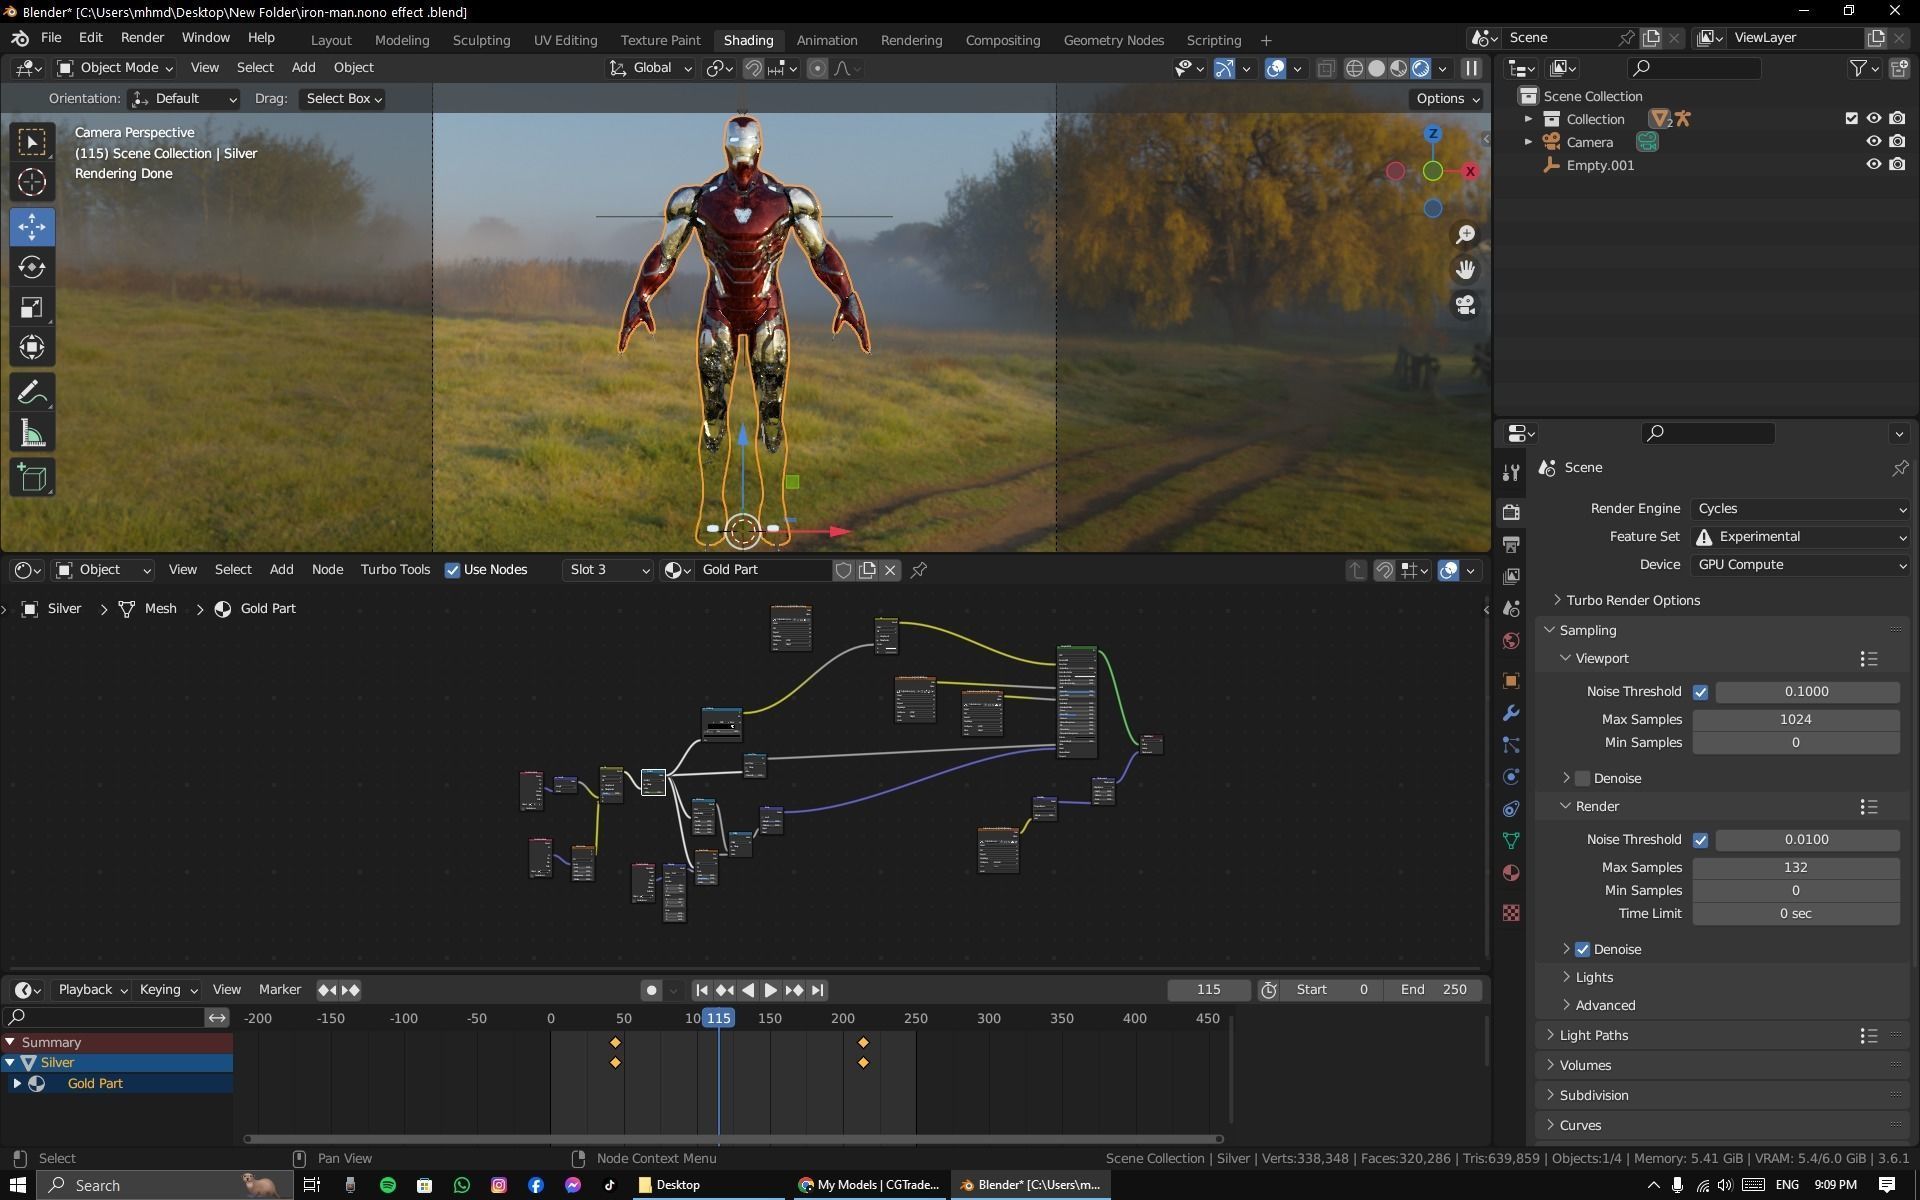Choose the Measure tool
This screenshot has height=1200, width=1920.
[x=32, y=433]
